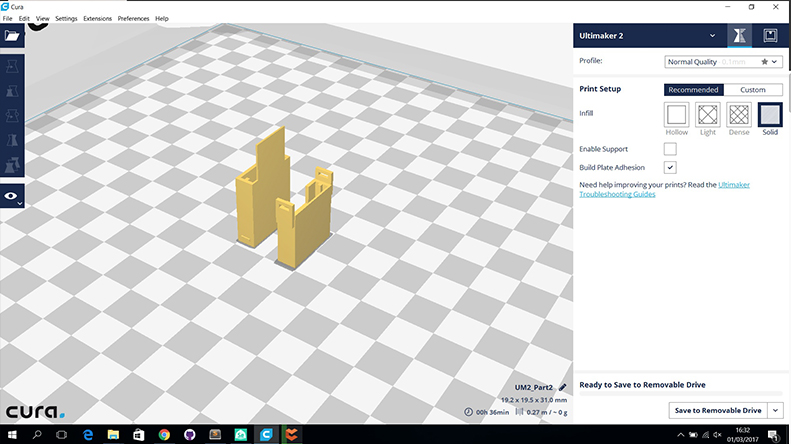The width and height of the screenshot is (791, 444).
Task: Select the Per Model Settings tool
Action: tap(12, 164)
